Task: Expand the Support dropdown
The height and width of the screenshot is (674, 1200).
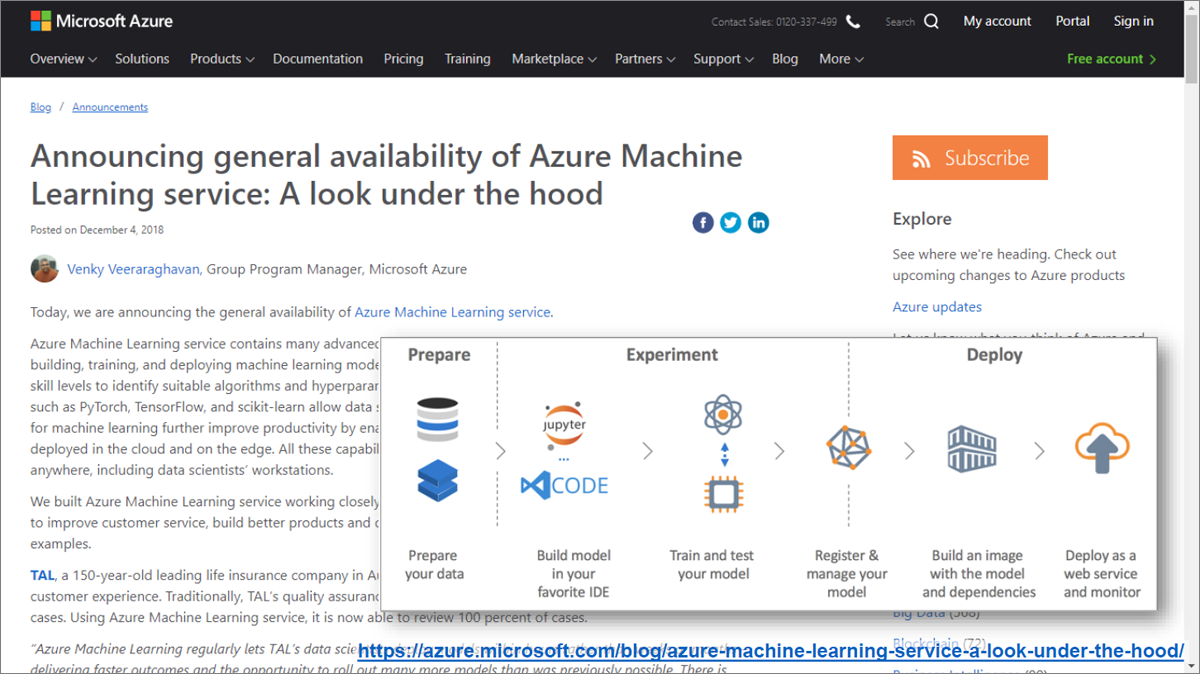Action: click(723, 59)
